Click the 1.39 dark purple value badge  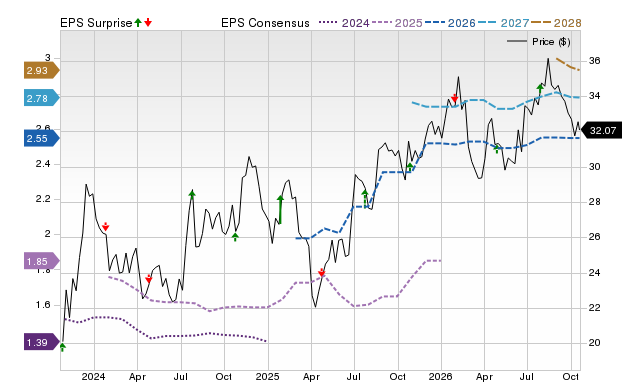[x=42, y=342]
